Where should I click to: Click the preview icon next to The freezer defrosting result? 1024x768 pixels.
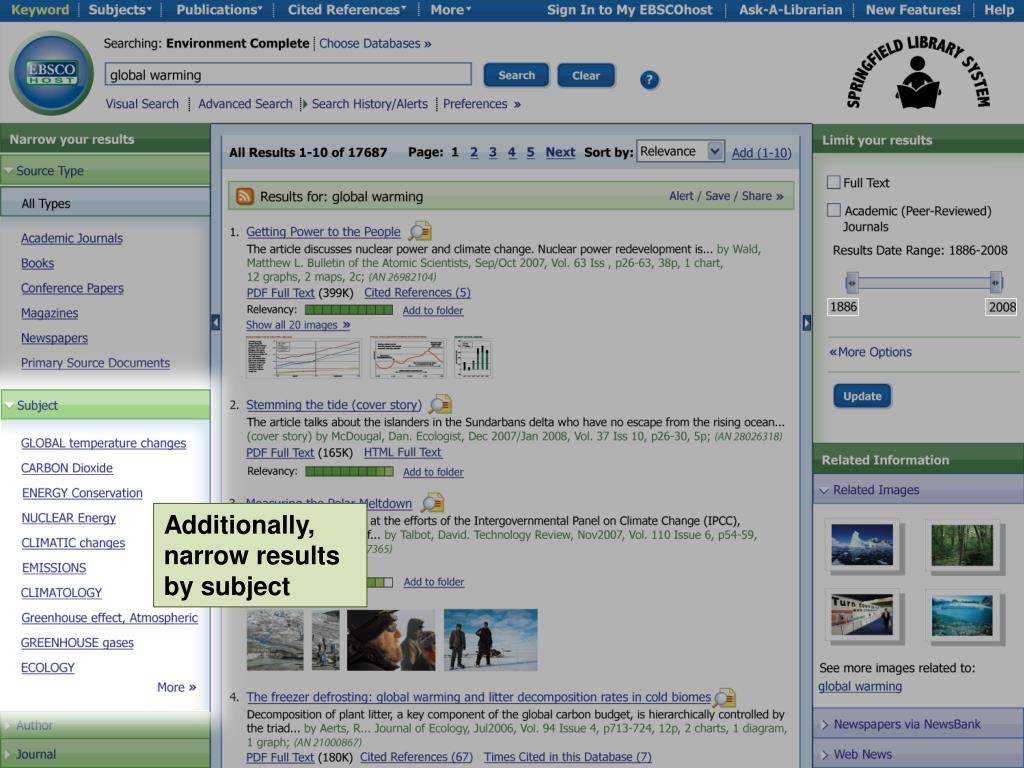pos(724,697)
